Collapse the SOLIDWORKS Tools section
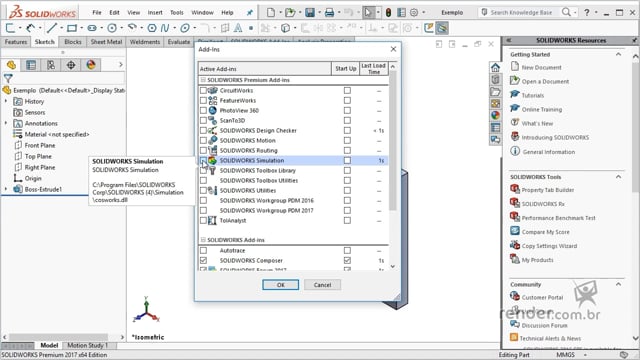640x360 pixels. coord(618,177)
